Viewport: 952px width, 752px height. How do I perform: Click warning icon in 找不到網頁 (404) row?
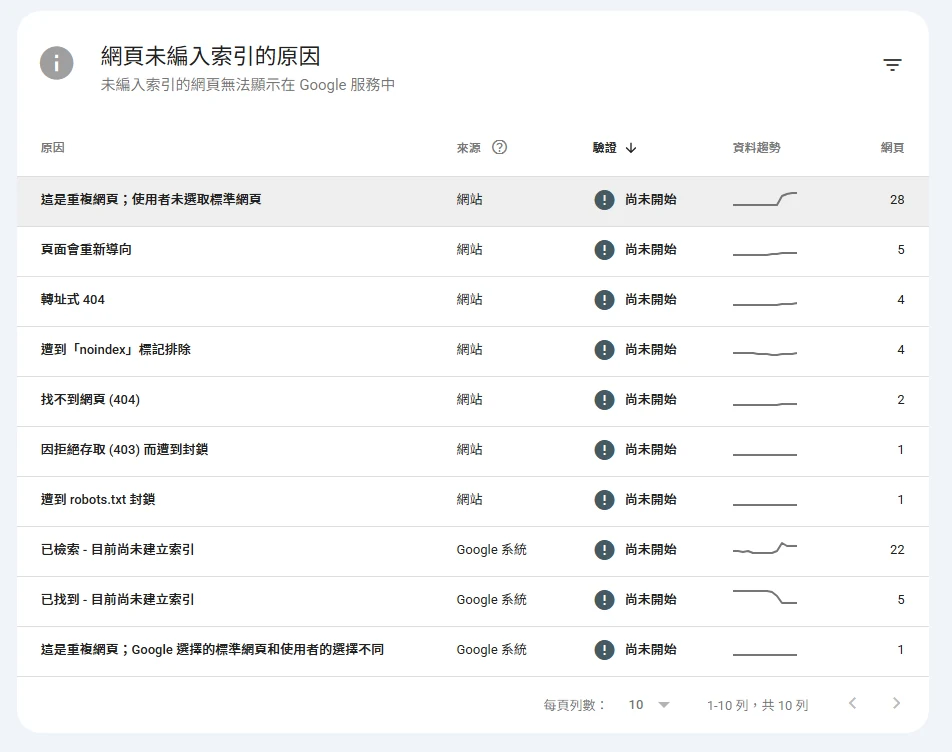[x=604, y=400]
